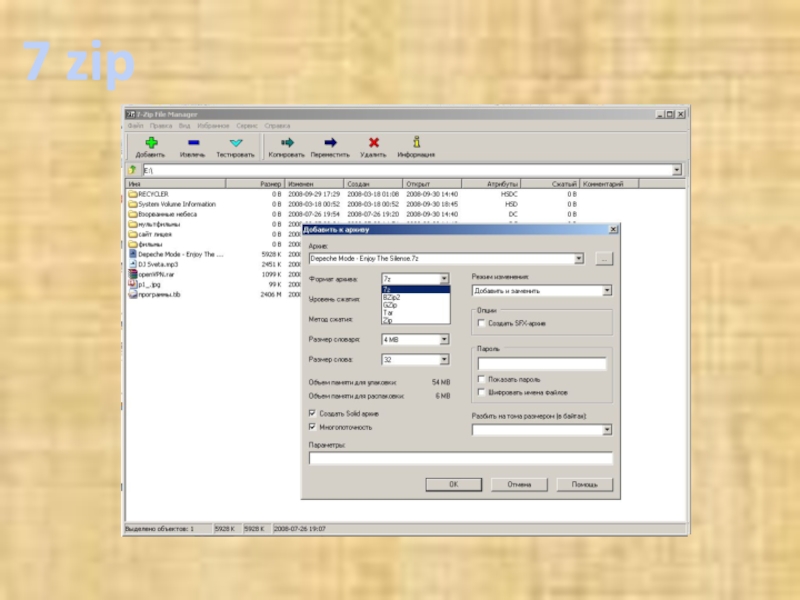
Task: Toggle the Шифровать имена файлов checkbox
Action: pyautogui.click(x=481, y=392)
